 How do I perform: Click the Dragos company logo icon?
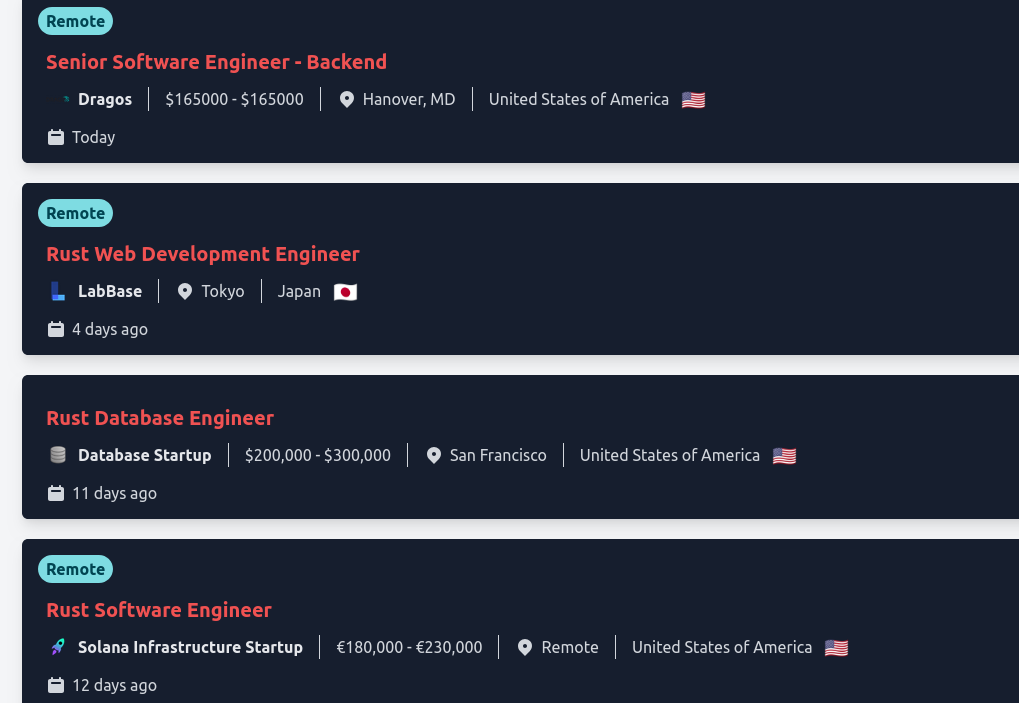(66, 99)
